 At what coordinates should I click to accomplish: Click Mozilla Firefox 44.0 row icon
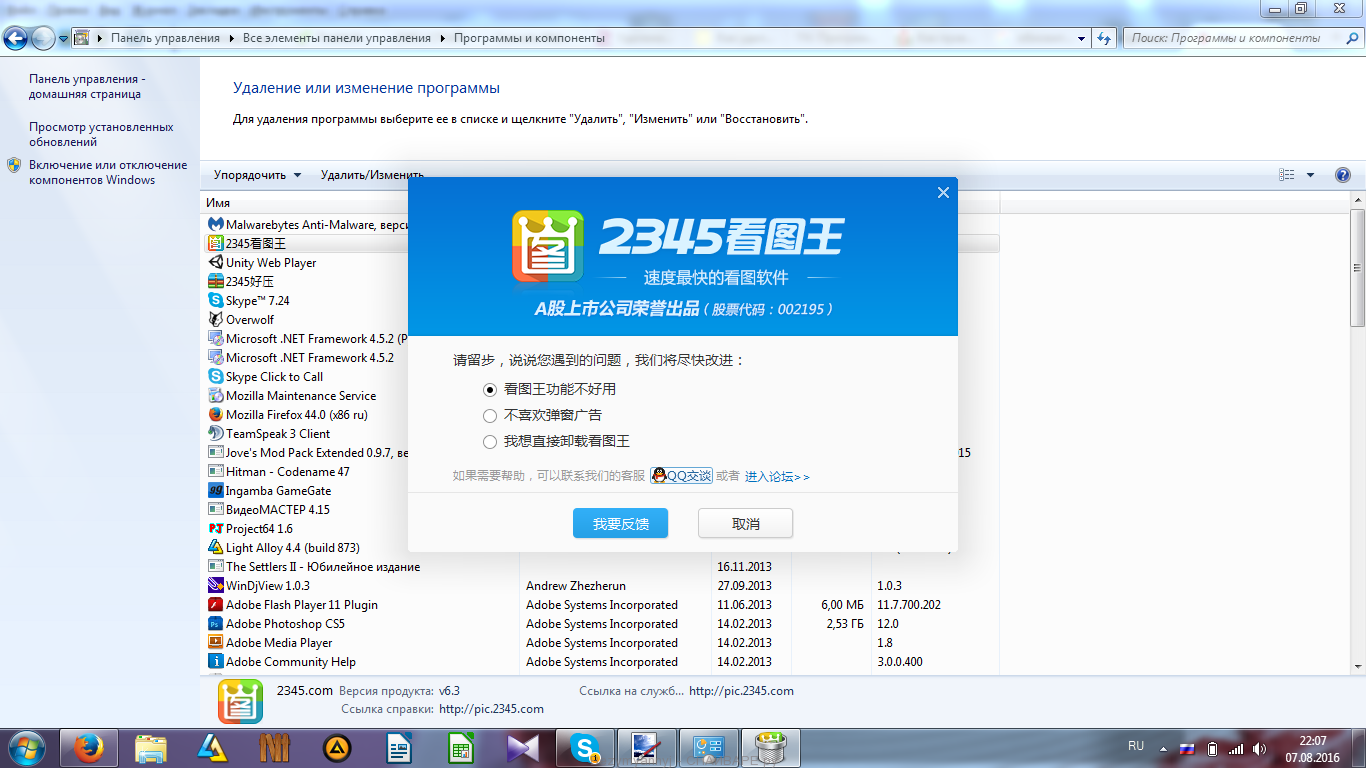(215, 415)
